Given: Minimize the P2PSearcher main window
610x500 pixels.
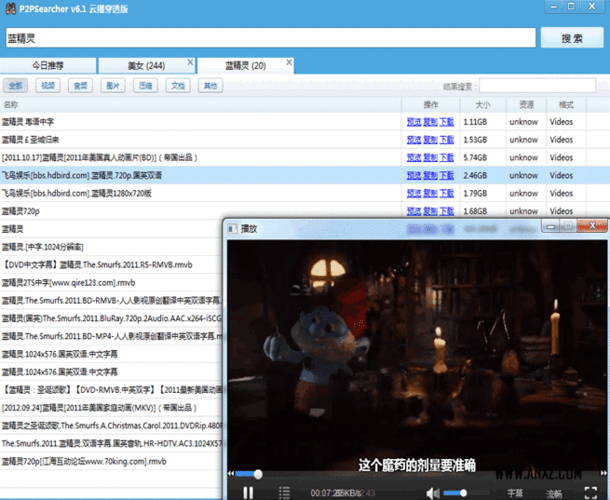Looking at the screenshot, I should (x=554, y=7).
